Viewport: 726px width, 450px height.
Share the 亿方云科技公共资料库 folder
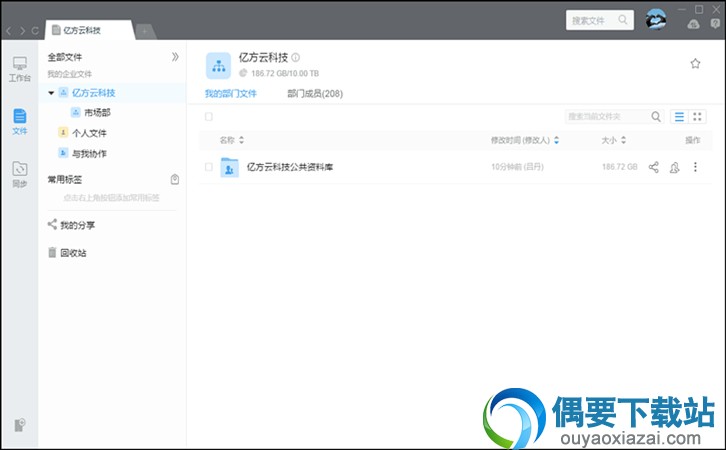point(653,167)
